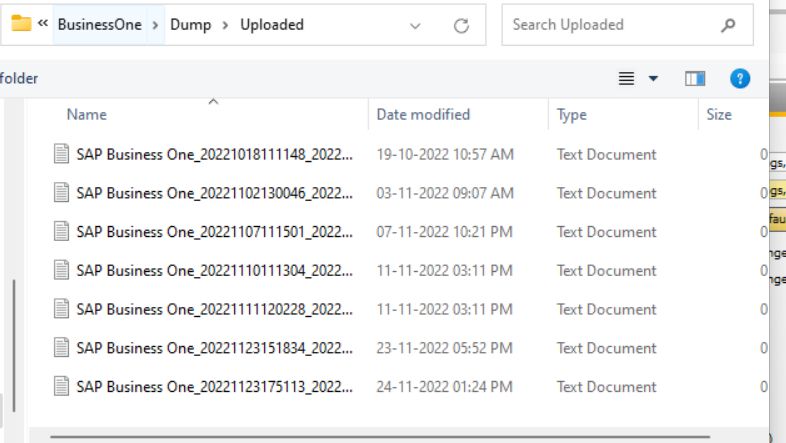This screenshot has height=443, width=786.
Task: Switch view layout using details icon
Action: point(626,78)
